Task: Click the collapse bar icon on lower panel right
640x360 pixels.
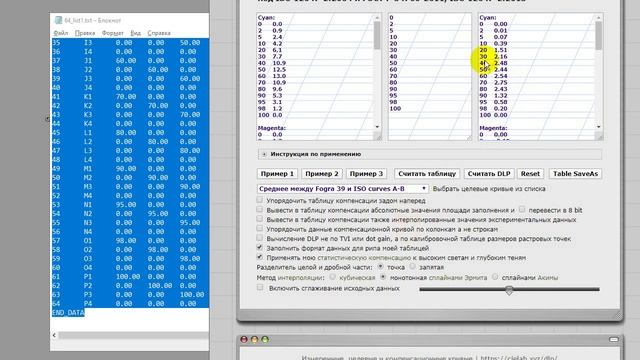Action: [614, 339]
